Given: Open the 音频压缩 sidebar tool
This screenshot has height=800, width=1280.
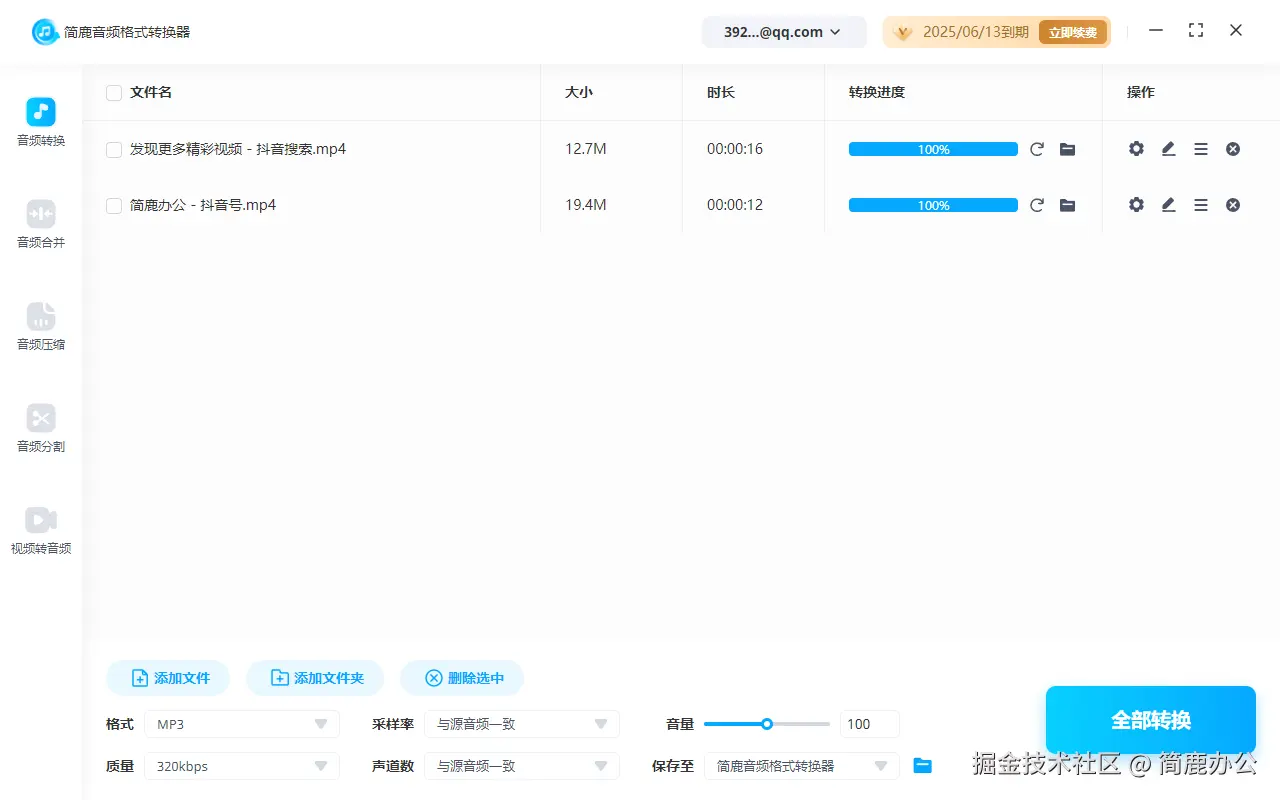Looking at the screenshot, I should coord(41,327).
